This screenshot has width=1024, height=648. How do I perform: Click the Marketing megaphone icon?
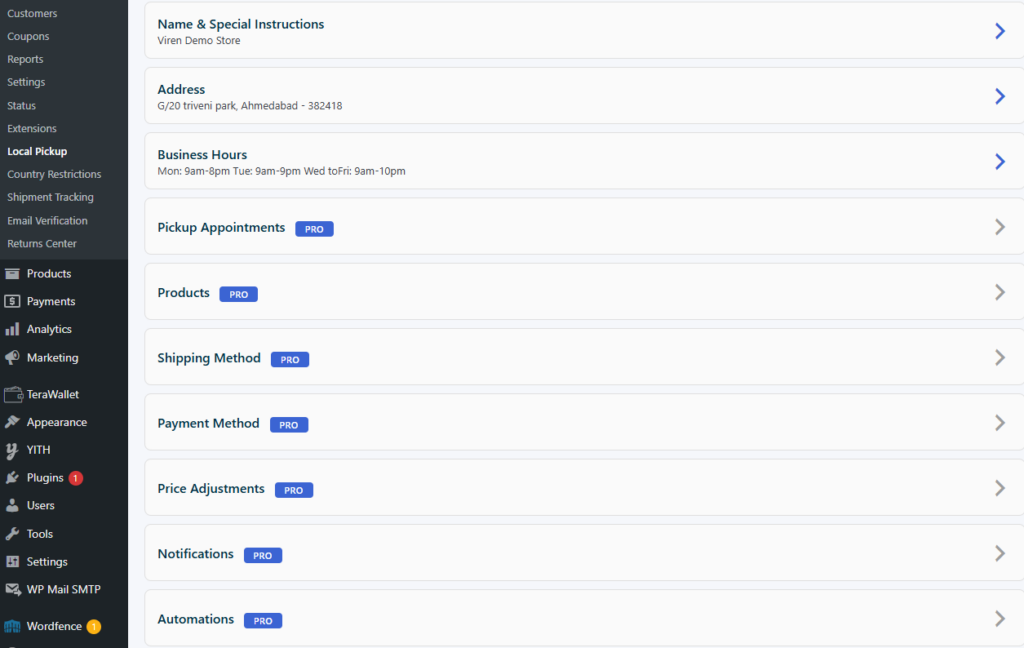coord(12,358)
